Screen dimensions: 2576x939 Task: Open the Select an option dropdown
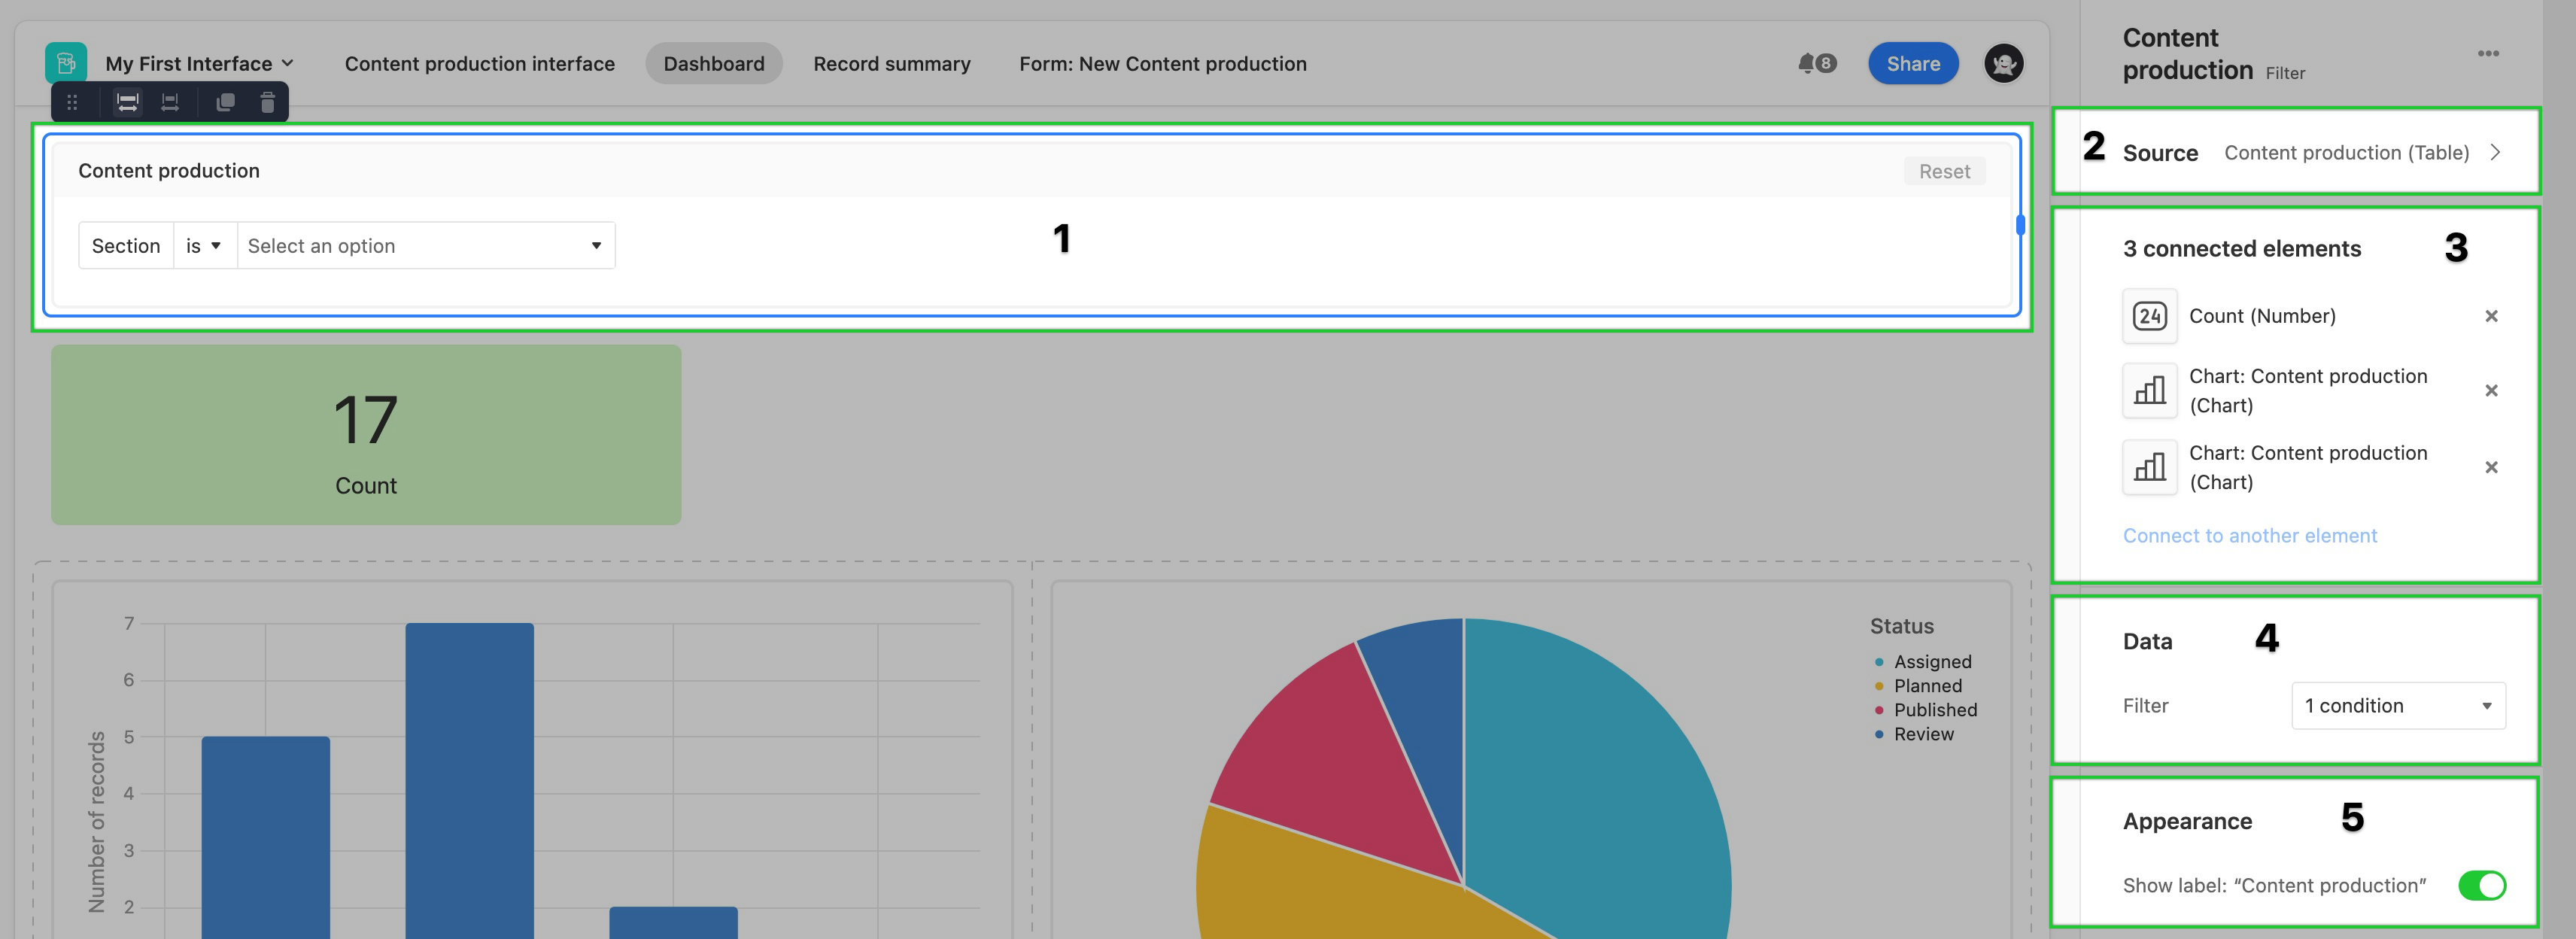pos(426,246)
